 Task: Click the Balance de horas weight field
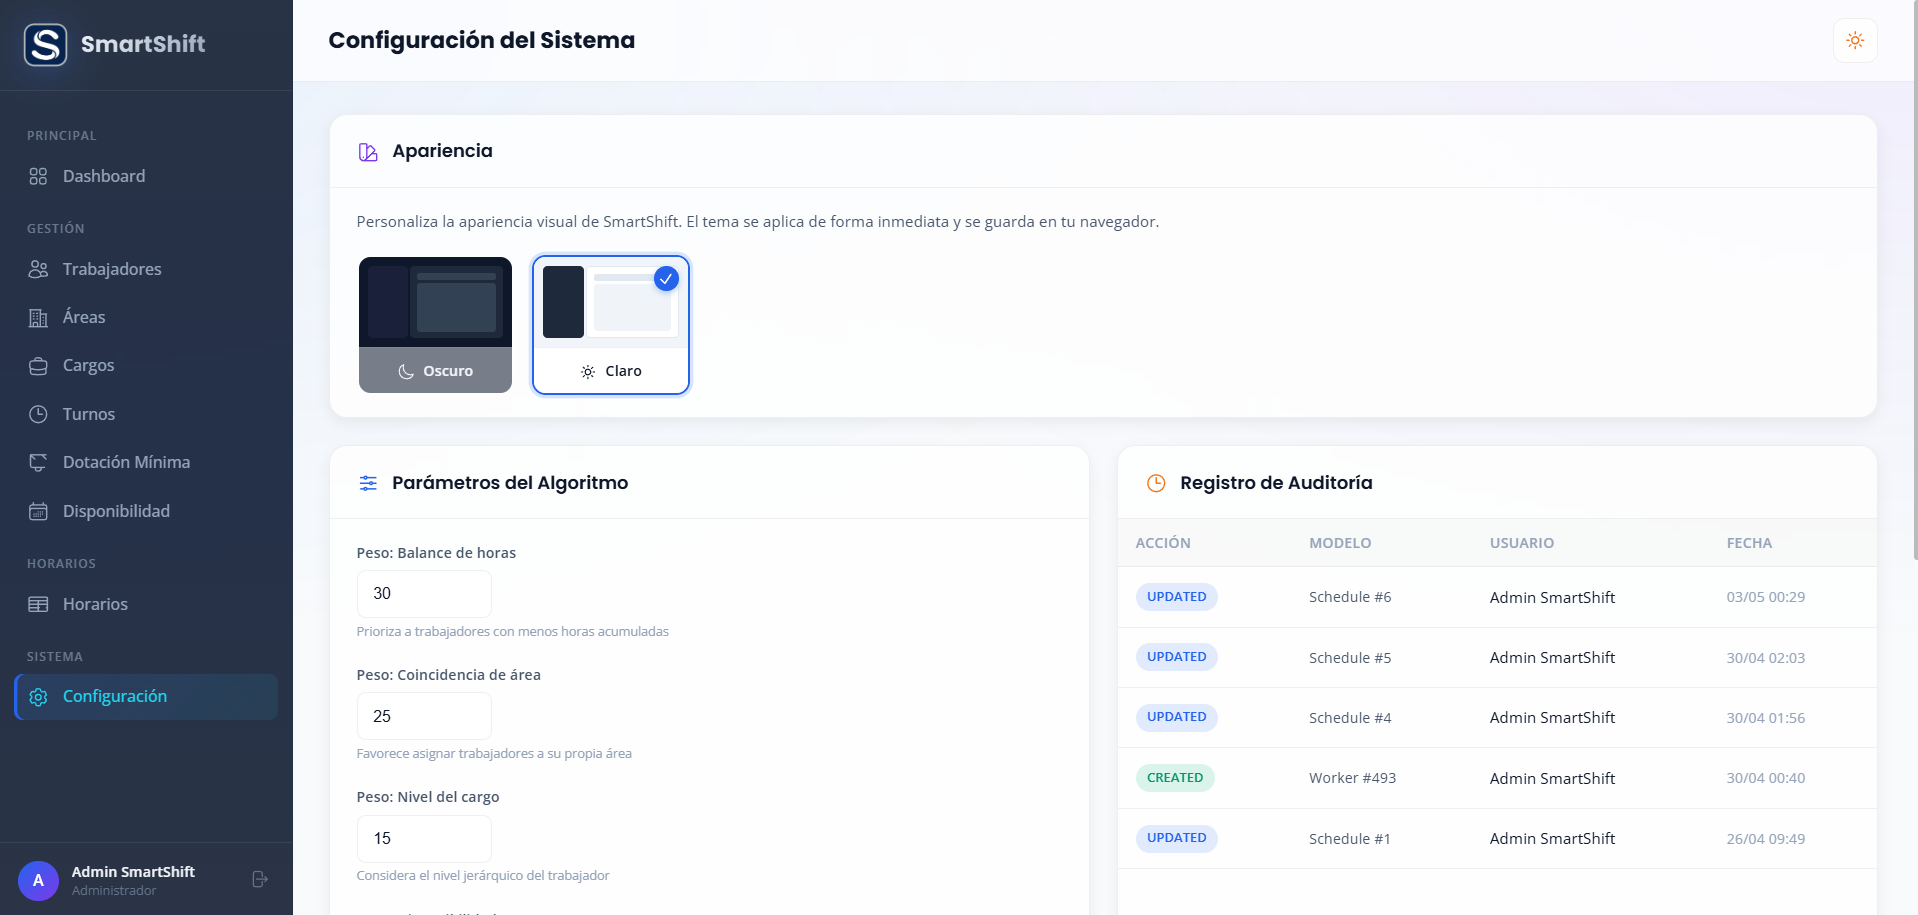coord(424,594)
